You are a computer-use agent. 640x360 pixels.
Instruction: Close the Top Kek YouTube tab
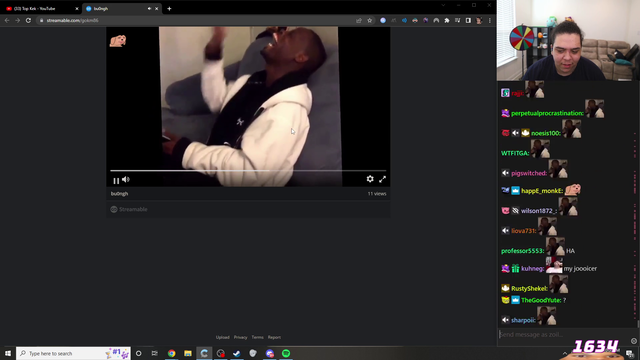[x=77, y=9]
